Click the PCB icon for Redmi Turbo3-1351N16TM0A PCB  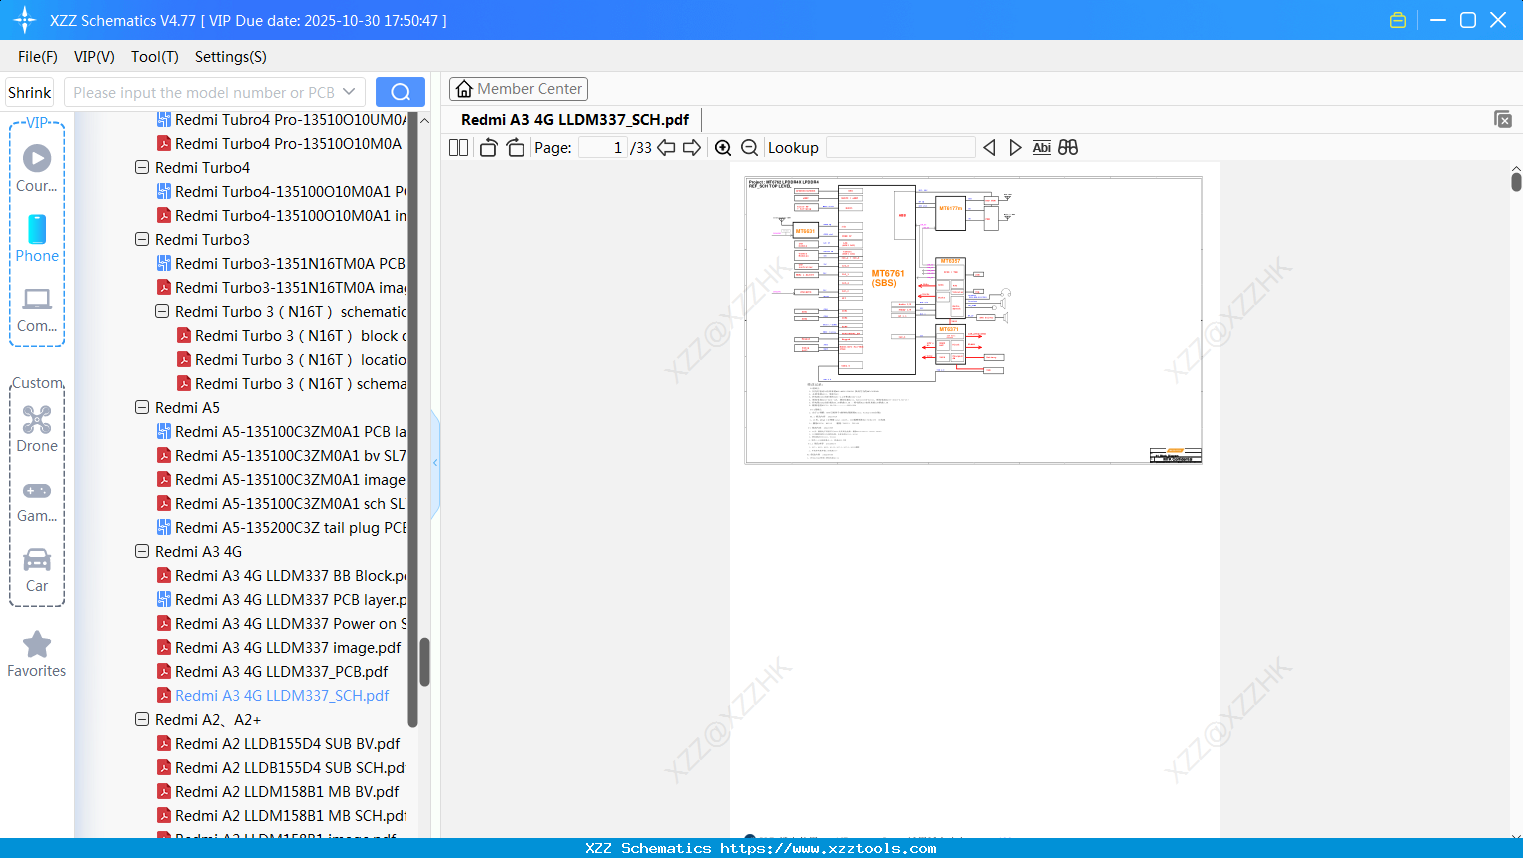[164, 264]
